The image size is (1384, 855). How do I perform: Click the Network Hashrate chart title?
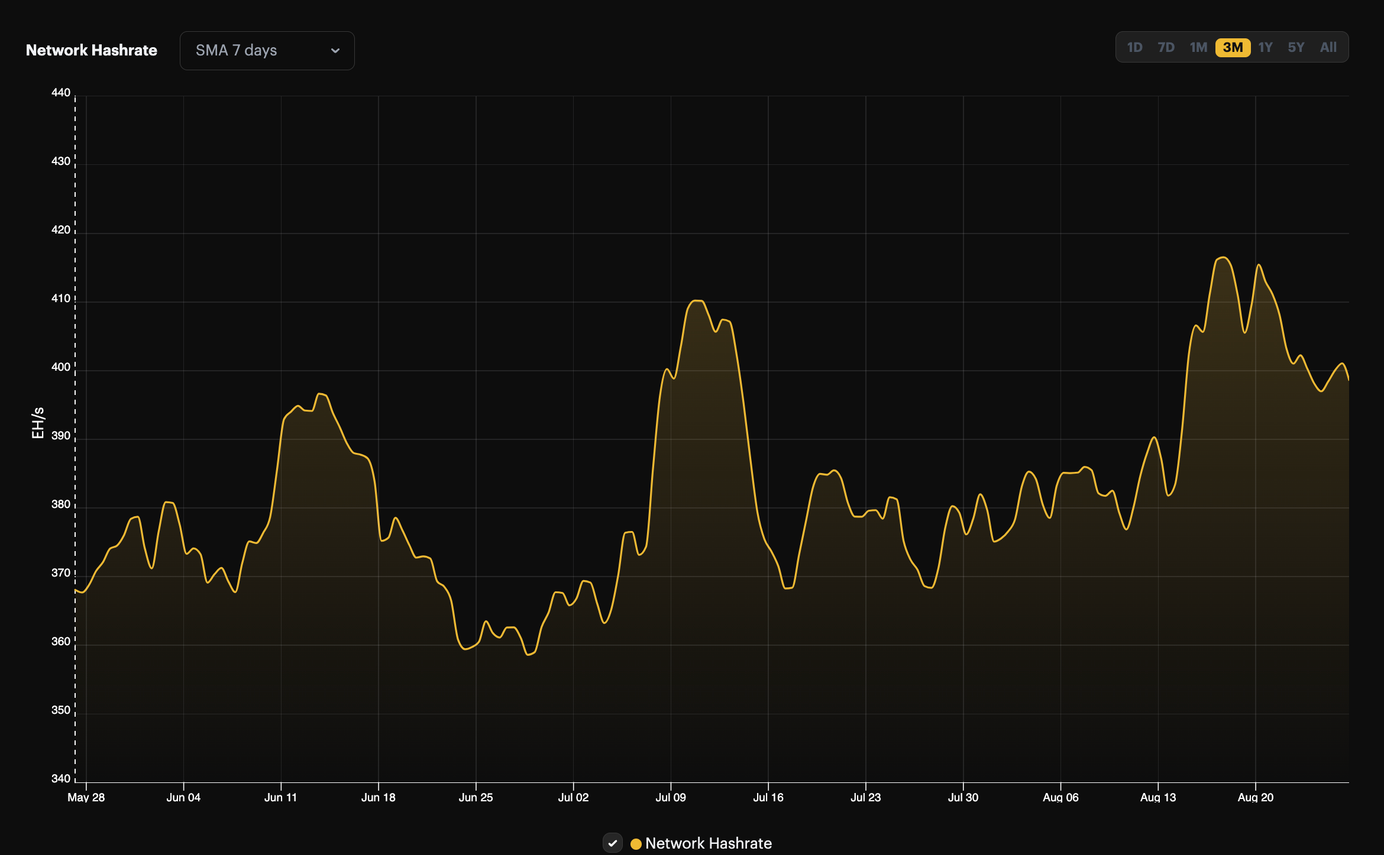(x=91, y=50)
